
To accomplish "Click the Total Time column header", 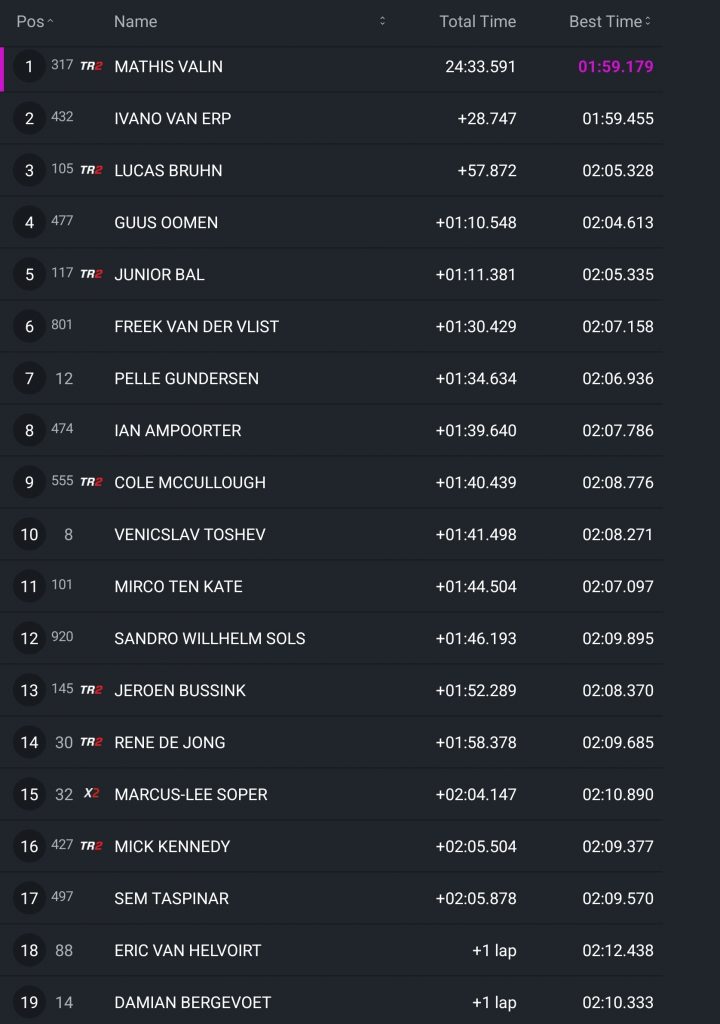I will point(477,21).
